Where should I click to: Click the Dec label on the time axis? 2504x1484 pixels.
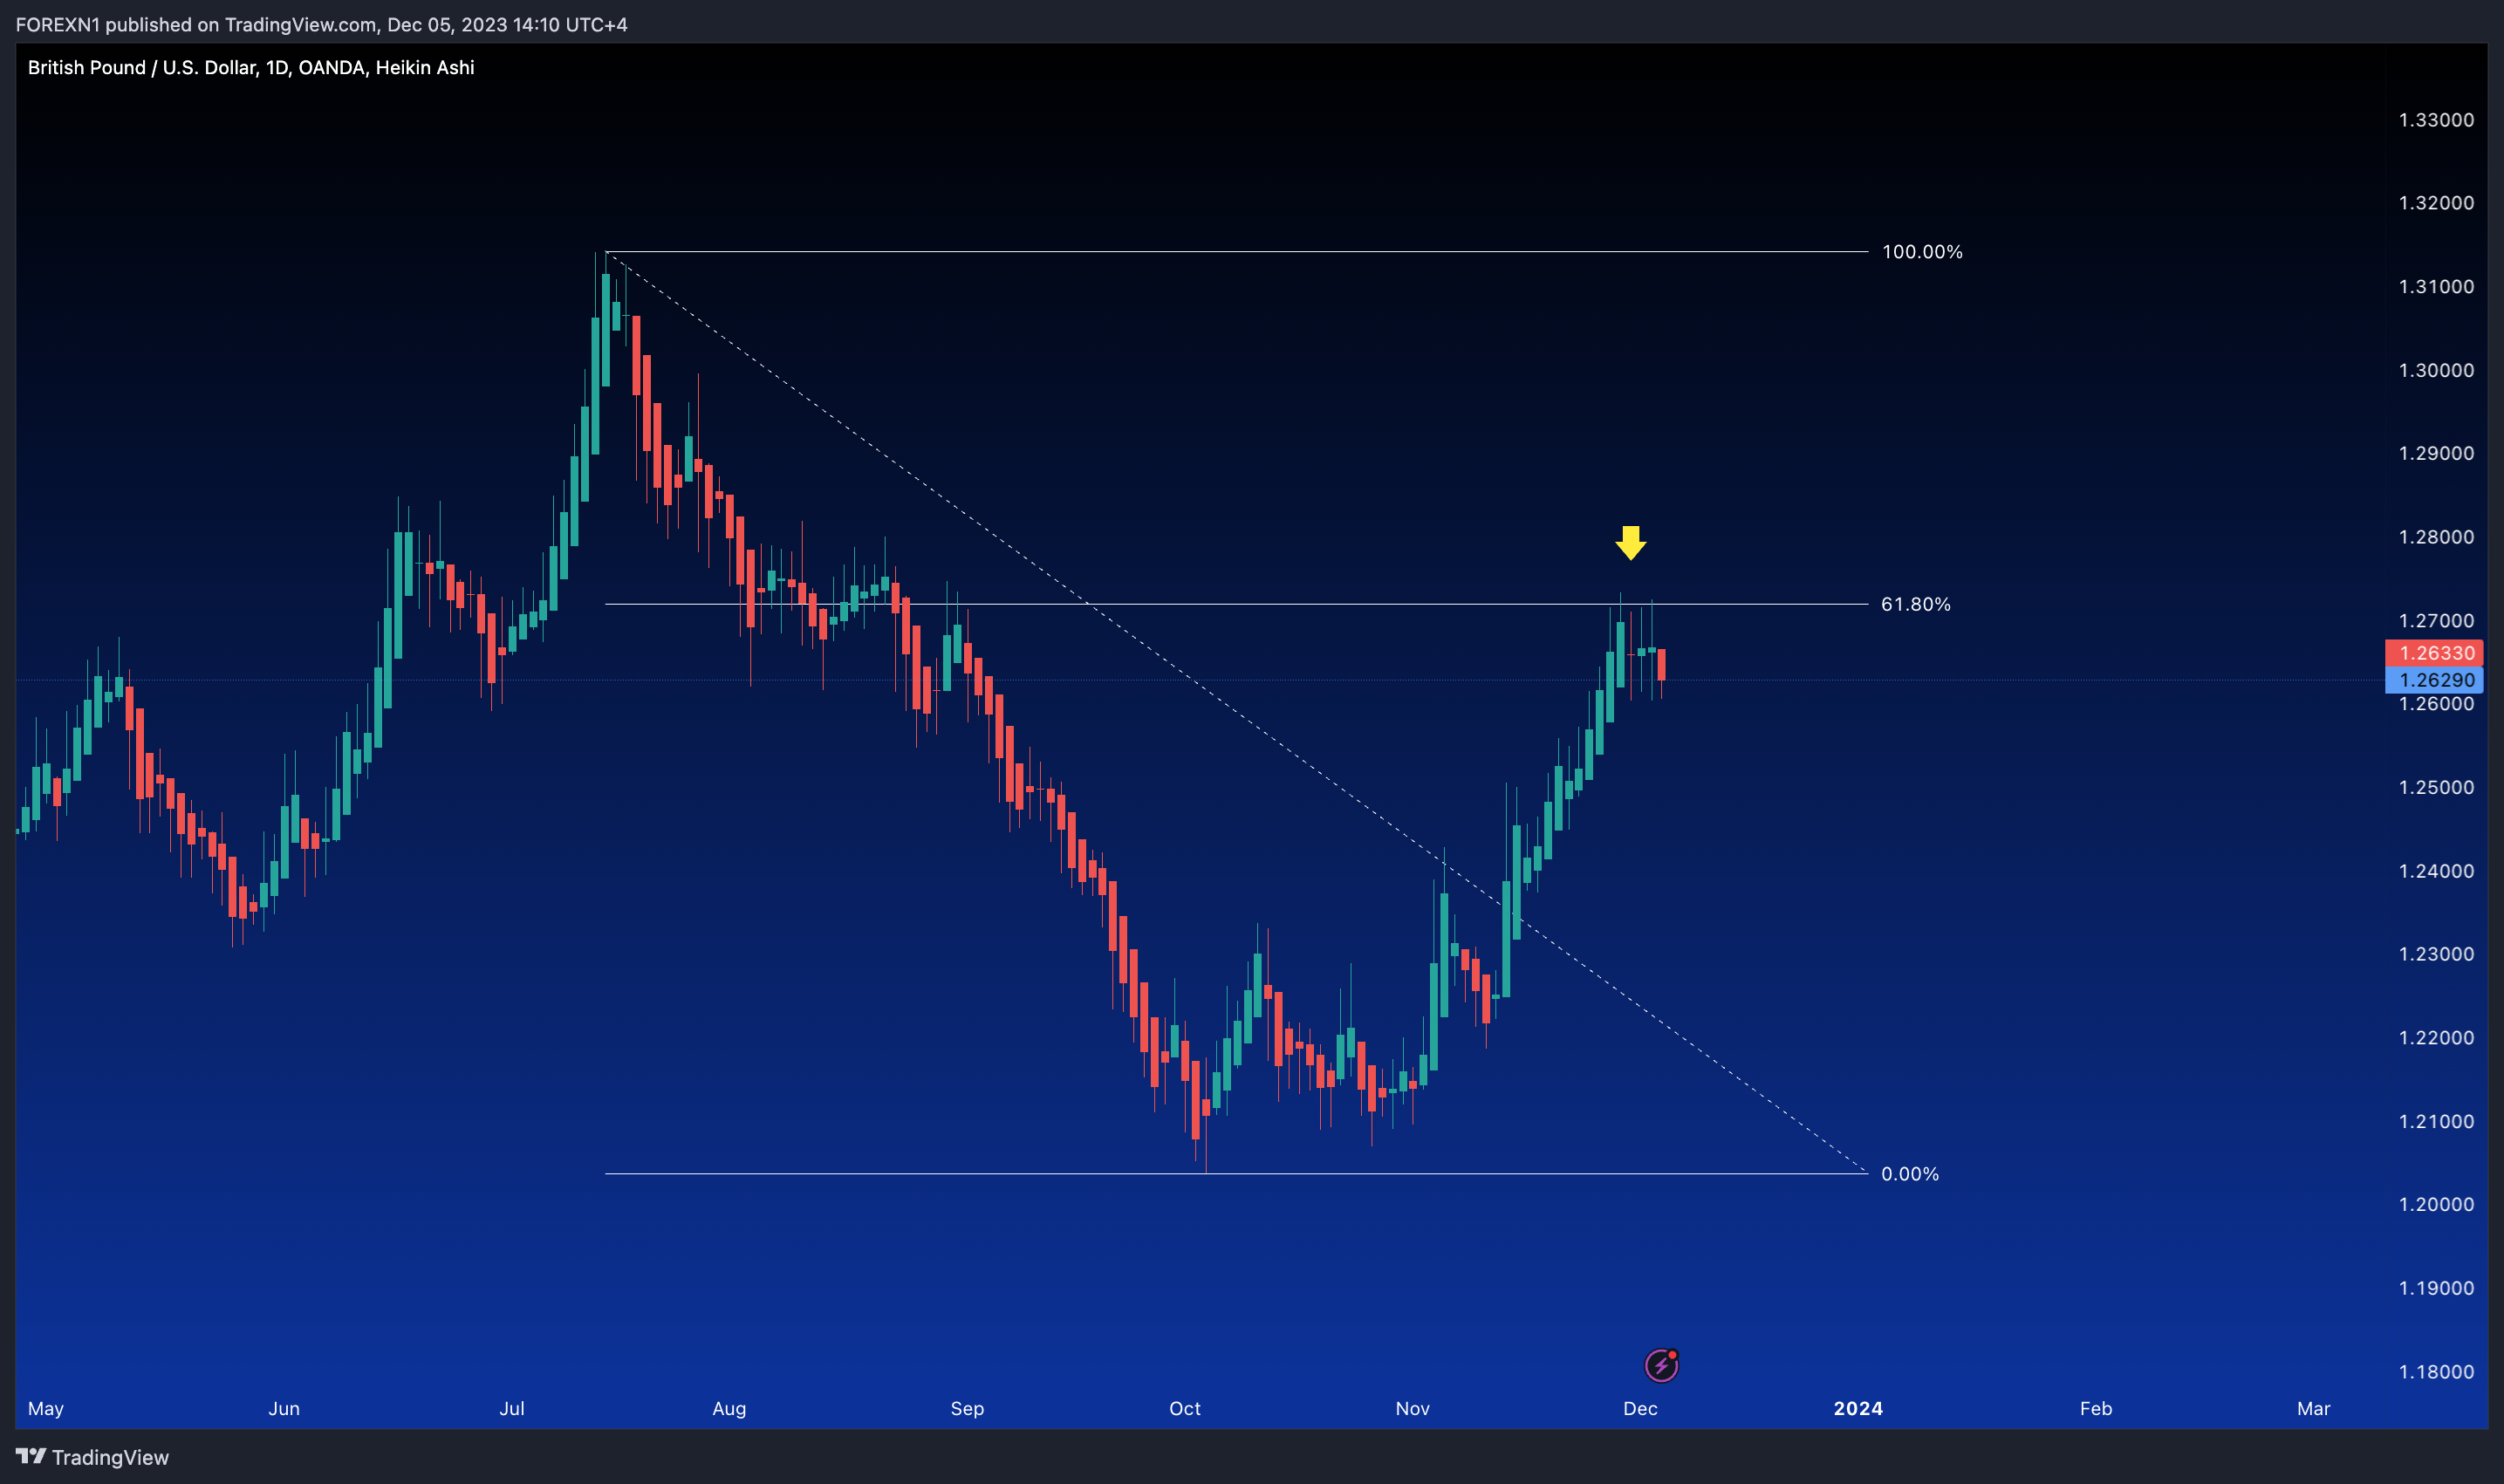[x=1640, y=1409]
